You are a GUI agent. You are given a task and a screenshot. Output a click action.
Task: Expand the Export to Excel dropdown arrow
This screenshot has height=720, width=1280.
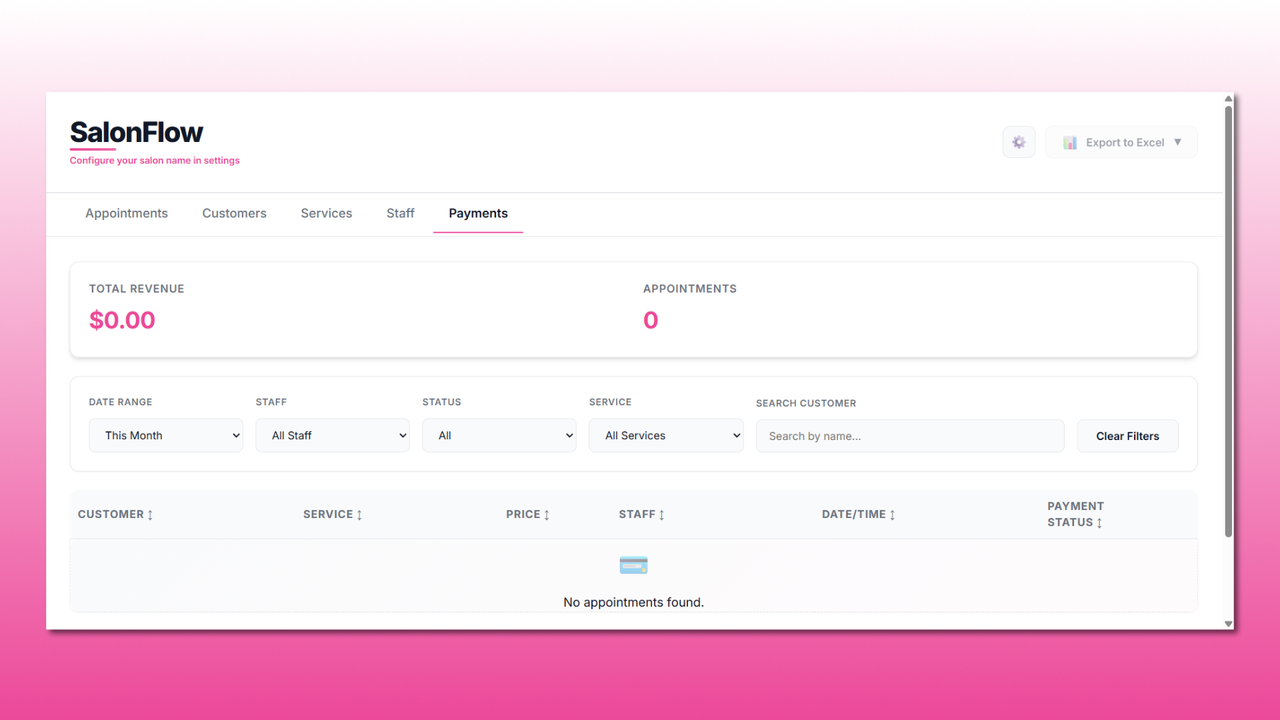click(x=1179, y=141)
